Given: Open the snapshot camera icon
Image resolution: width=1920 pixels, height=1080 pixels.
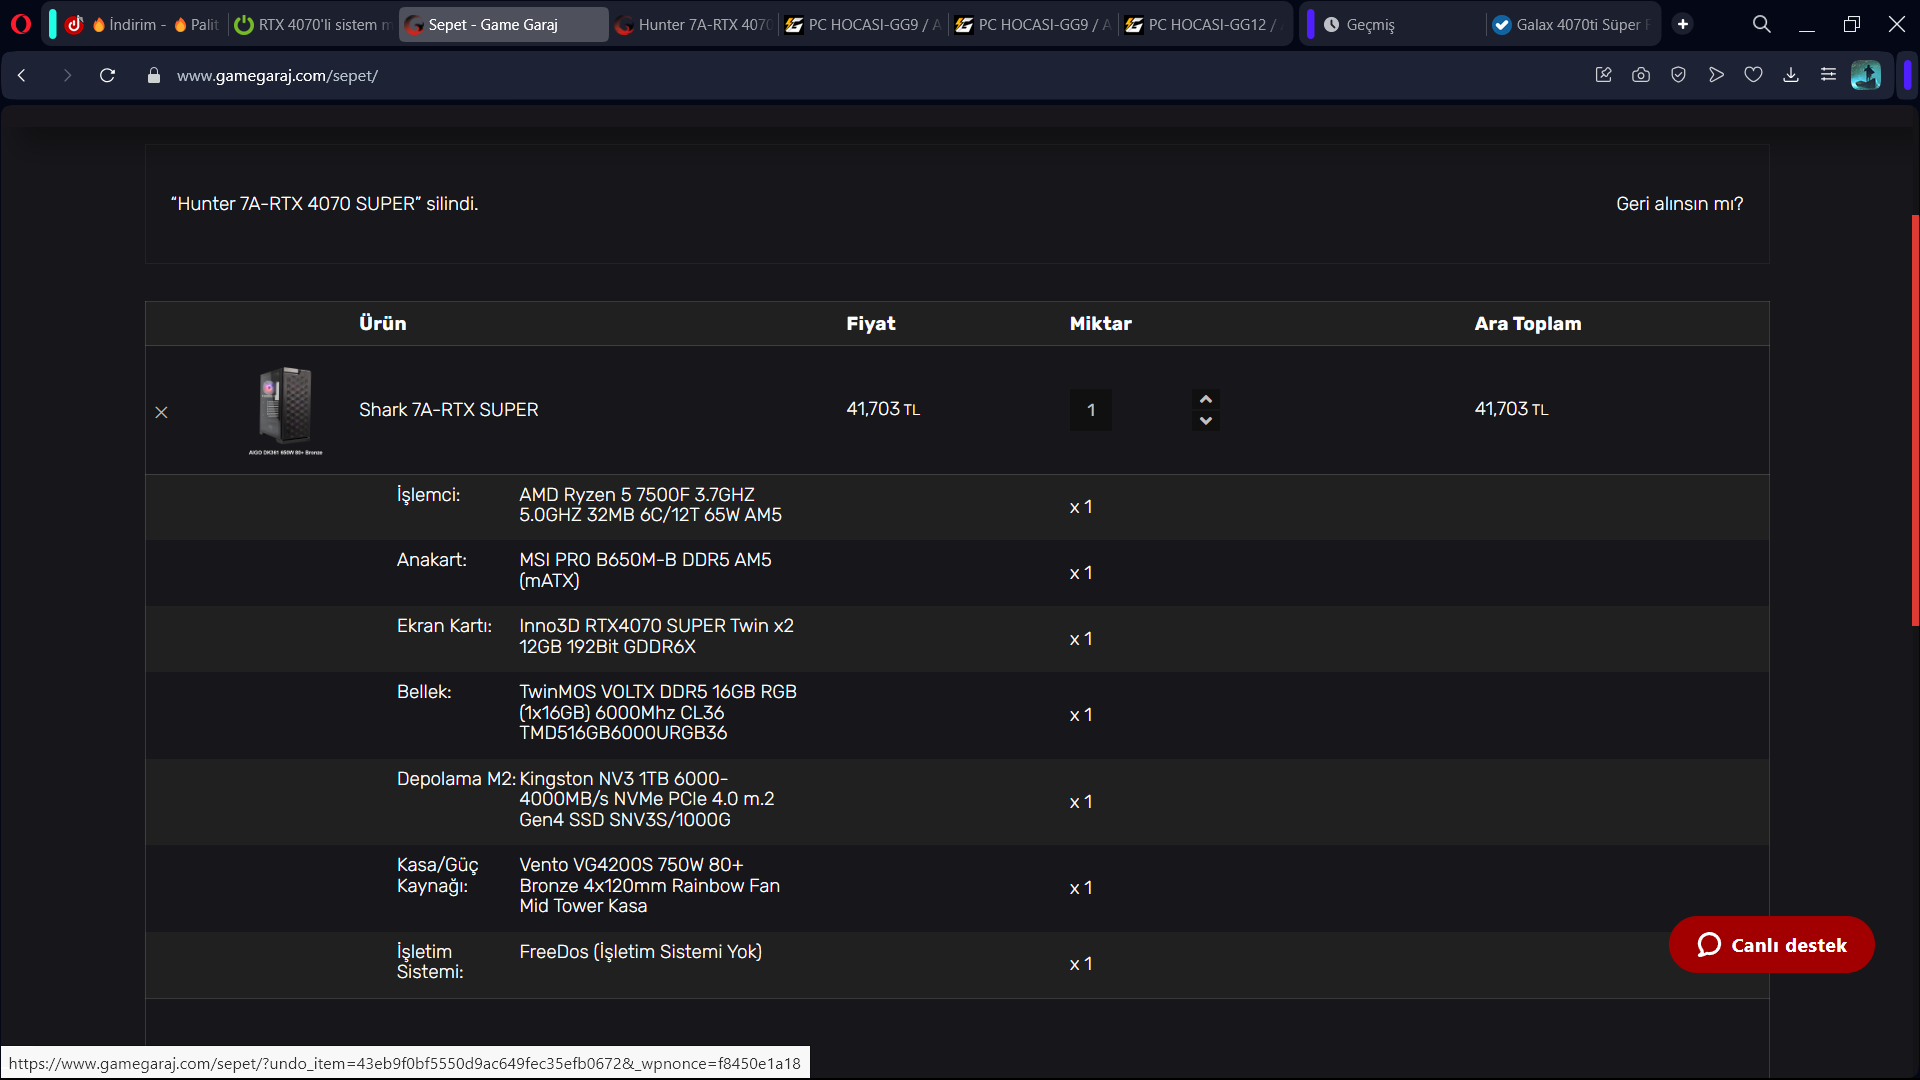Looking at the screenshot, I should (1641, 75).
